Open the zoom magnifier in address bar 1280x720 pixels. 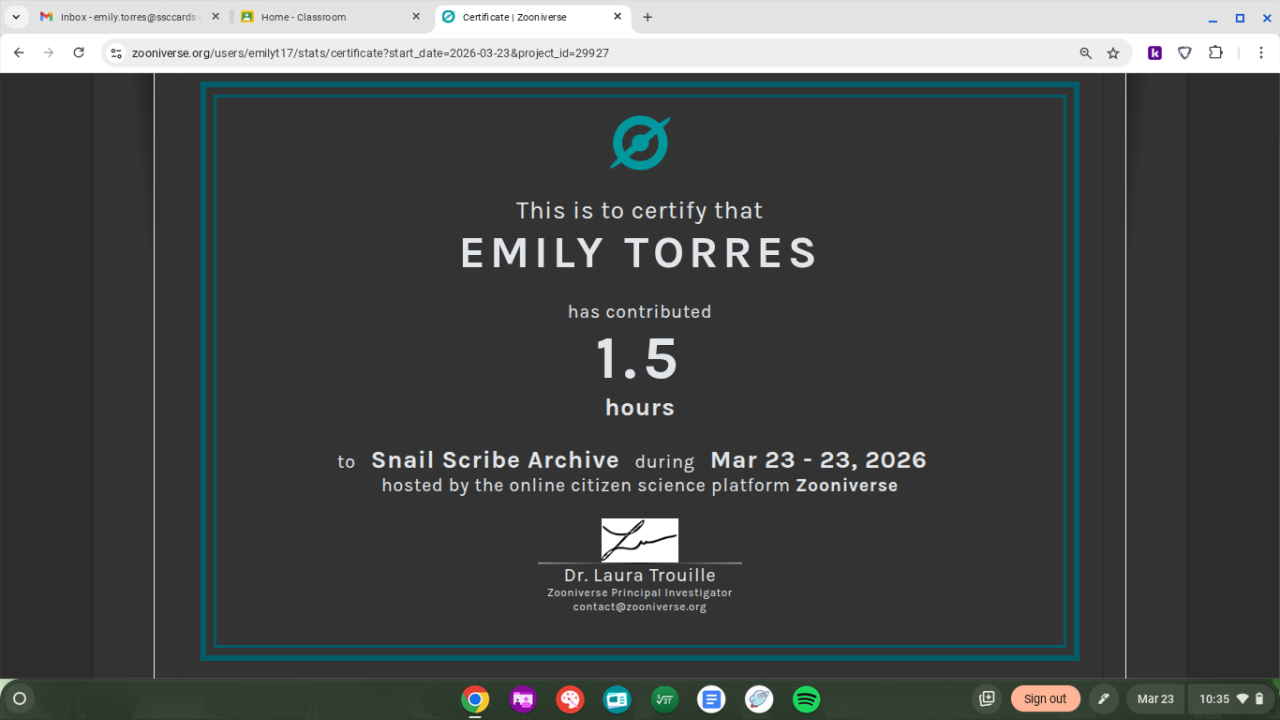tap(1086, 53)
